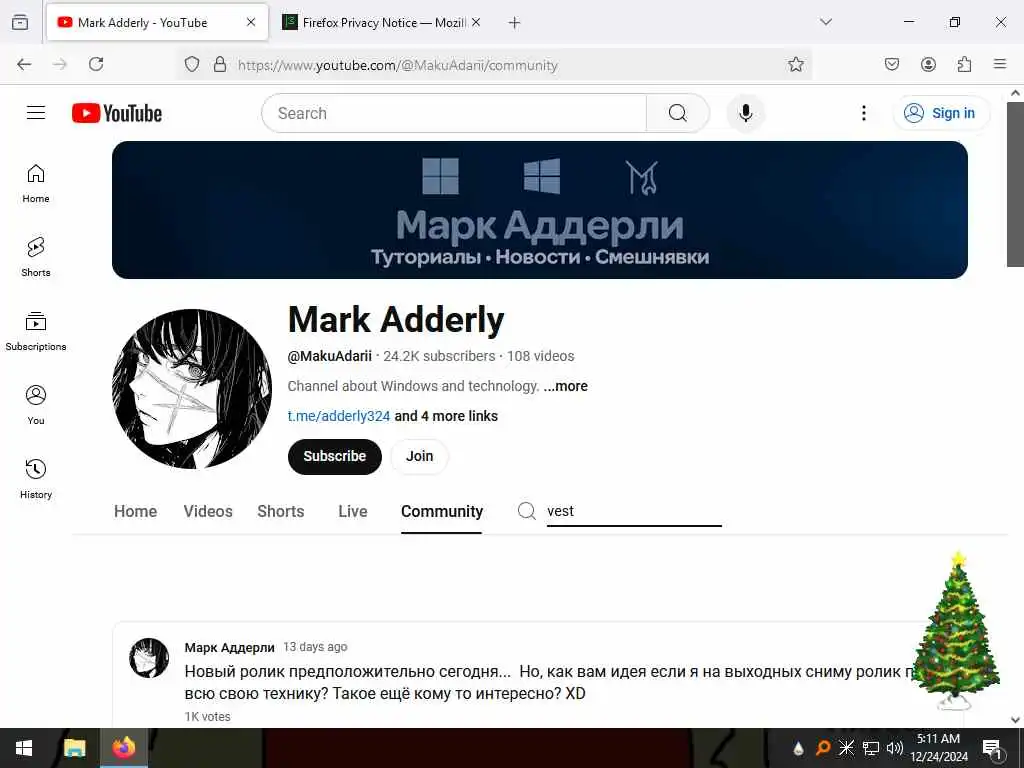Click the magnifier search button
This screenshot has height=768, width=1024.
click(x=678, y=113)
